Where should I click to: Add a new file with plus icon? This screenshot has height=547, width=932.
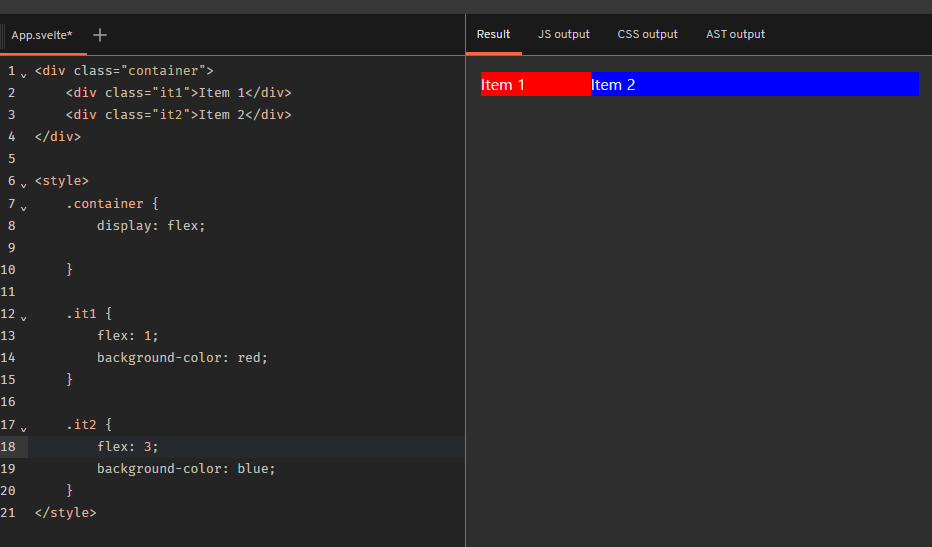tap(100, 35)
